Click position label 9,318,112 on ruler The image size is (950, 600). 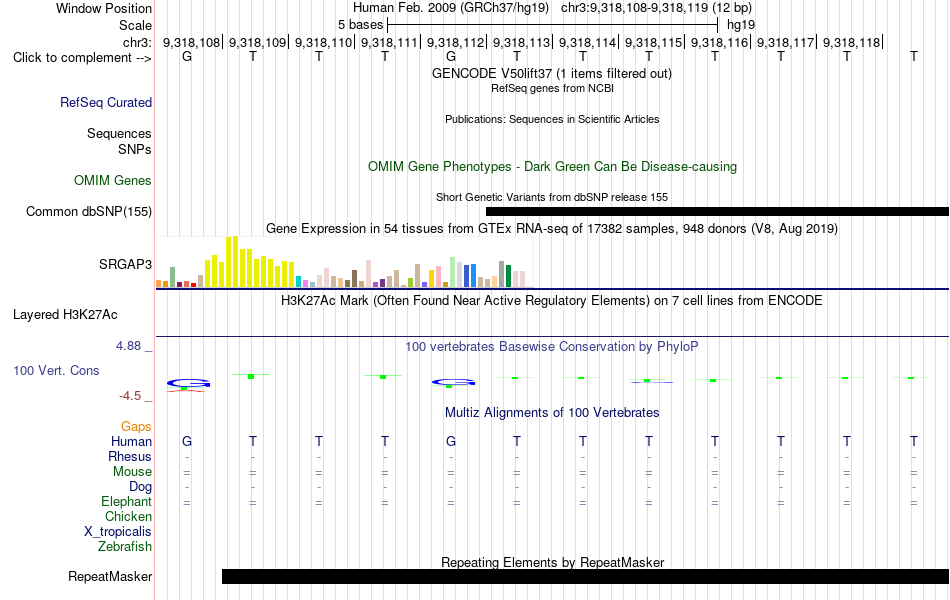(456, 42)
